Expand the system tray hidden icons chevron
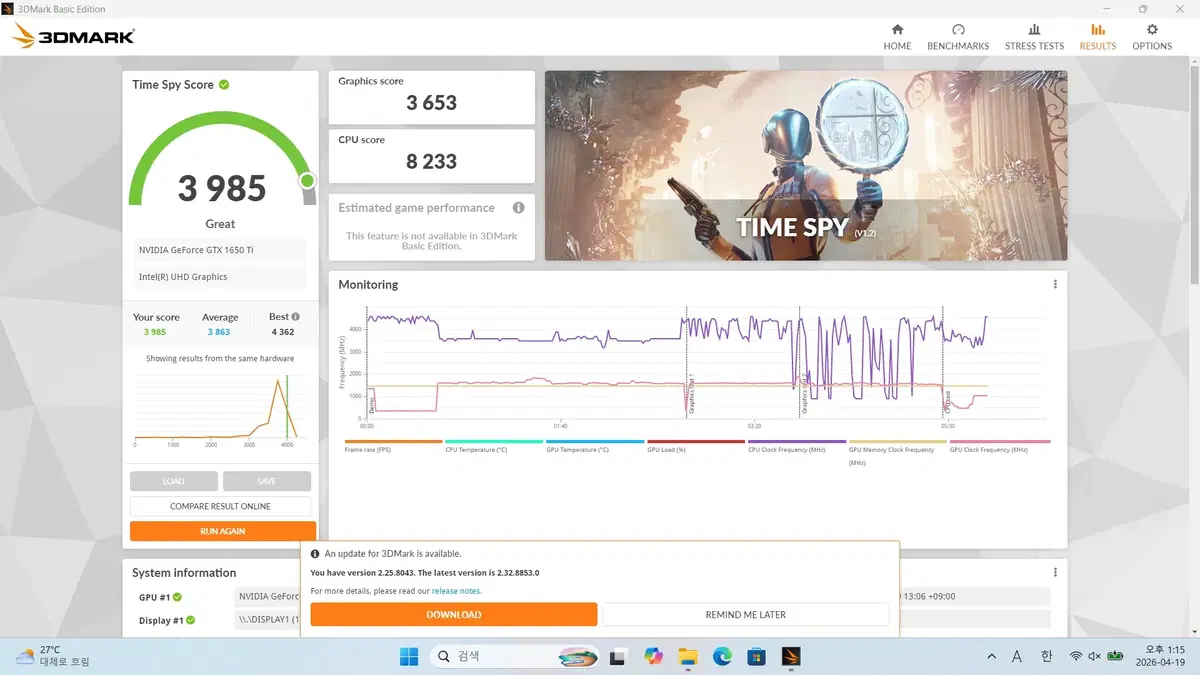 tap(991, 657)
